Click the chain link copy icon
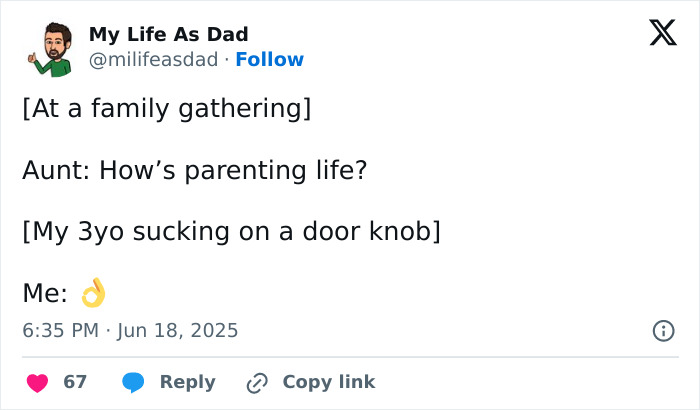Screen dimensions: 700x410 click(x=257, y=382)
